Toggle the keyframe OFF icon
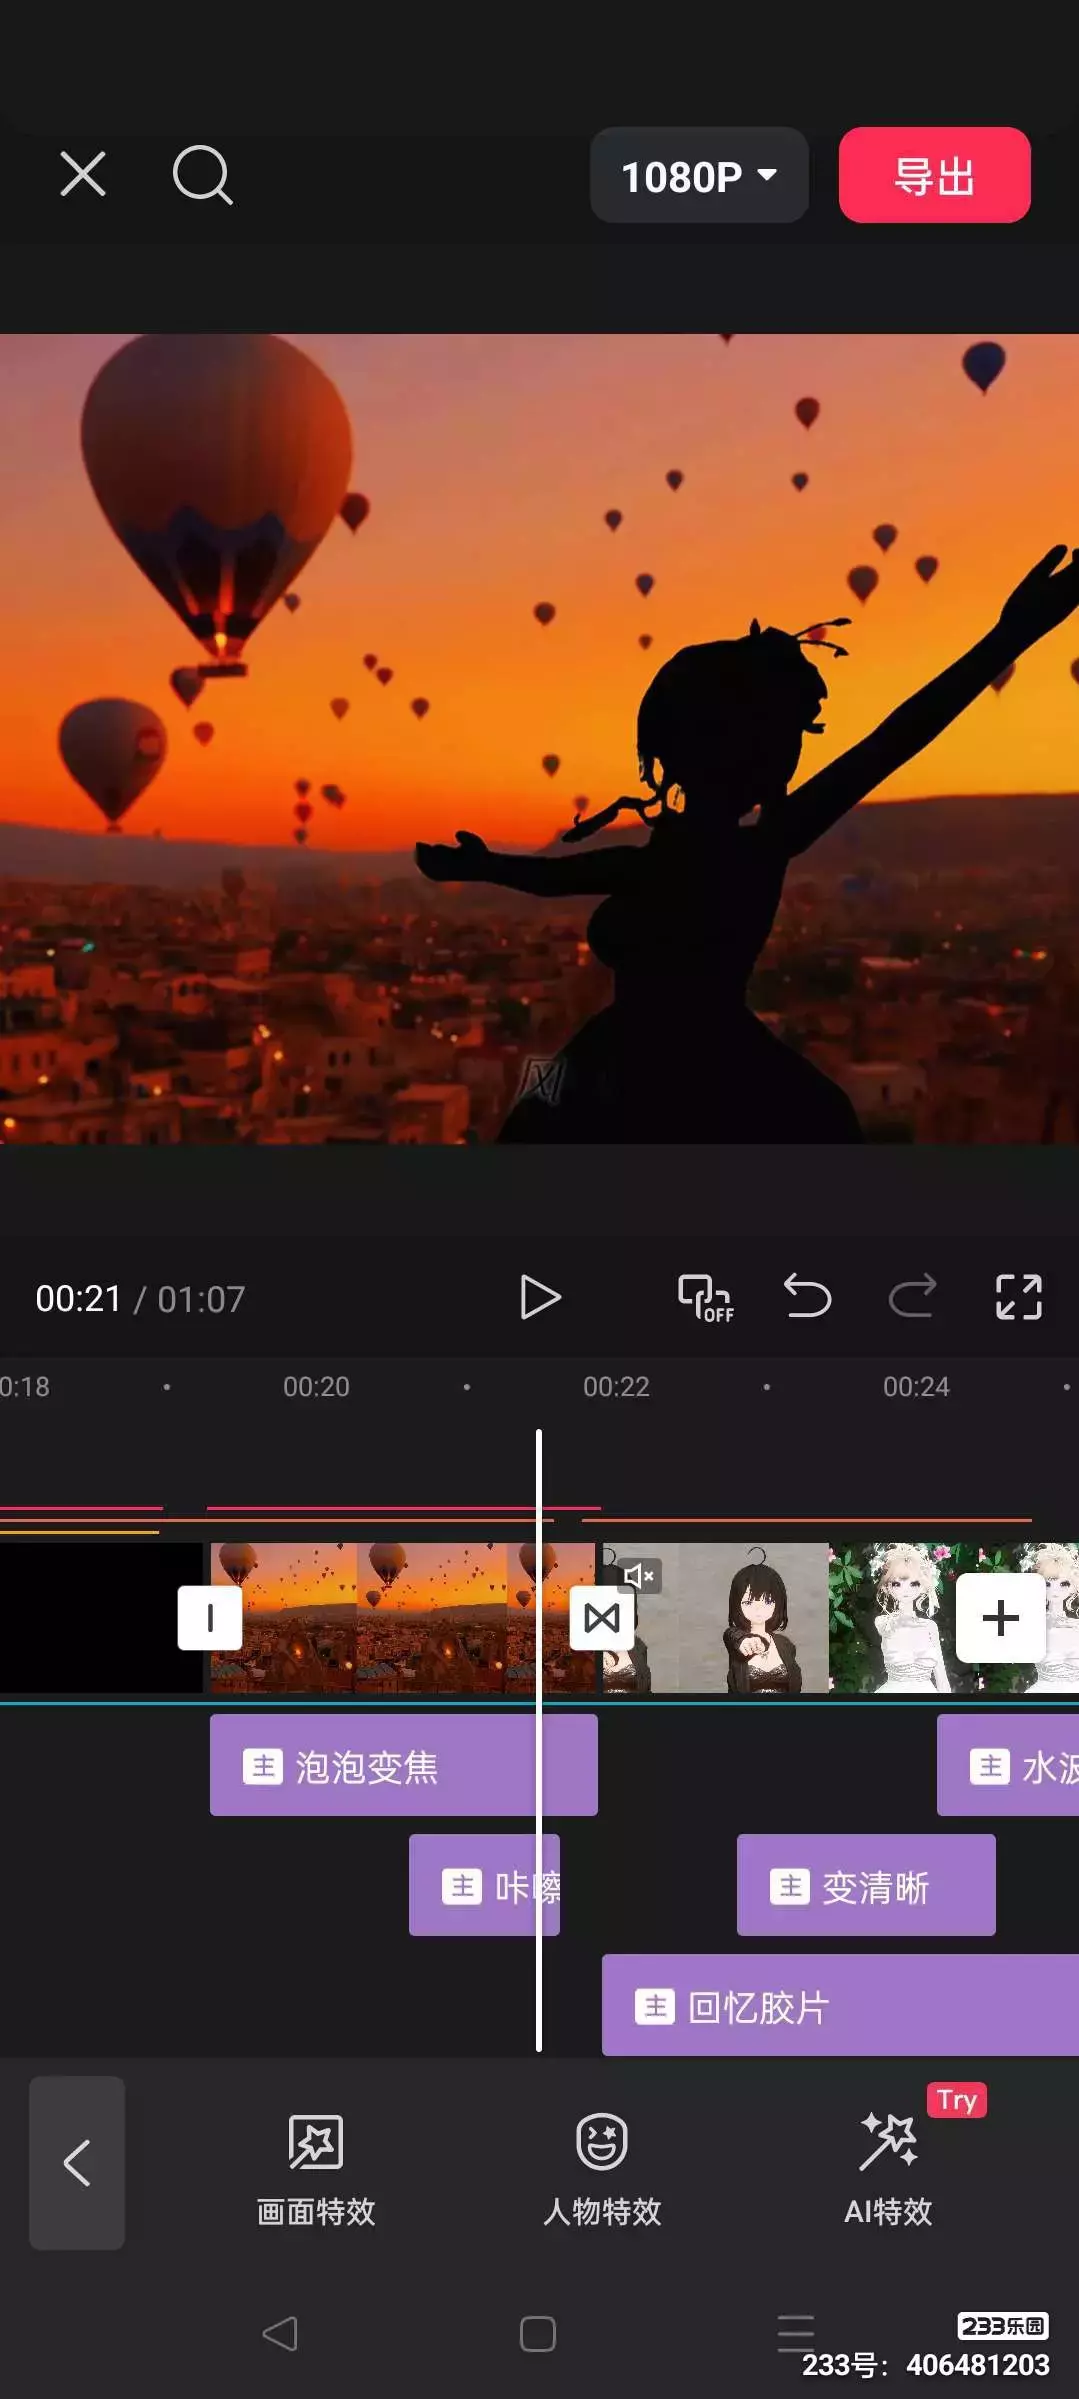The image size is (1079, 2399). 706,1298
